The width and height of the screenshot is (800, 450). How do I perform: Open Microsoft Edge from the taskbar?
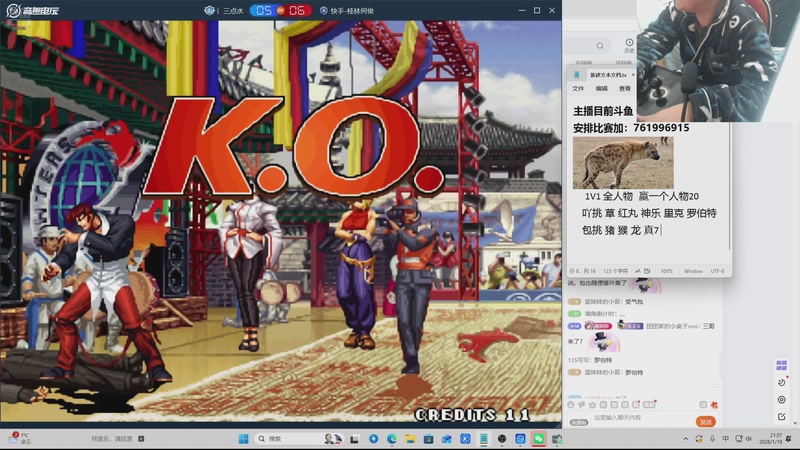point(392,439)
